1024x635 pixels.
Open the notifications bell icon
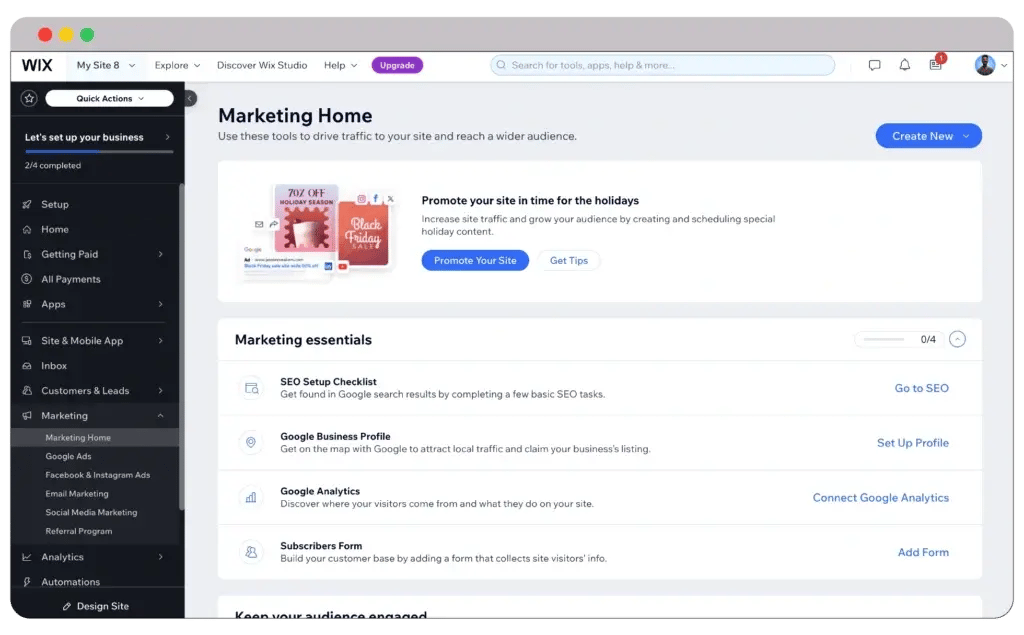904,66
